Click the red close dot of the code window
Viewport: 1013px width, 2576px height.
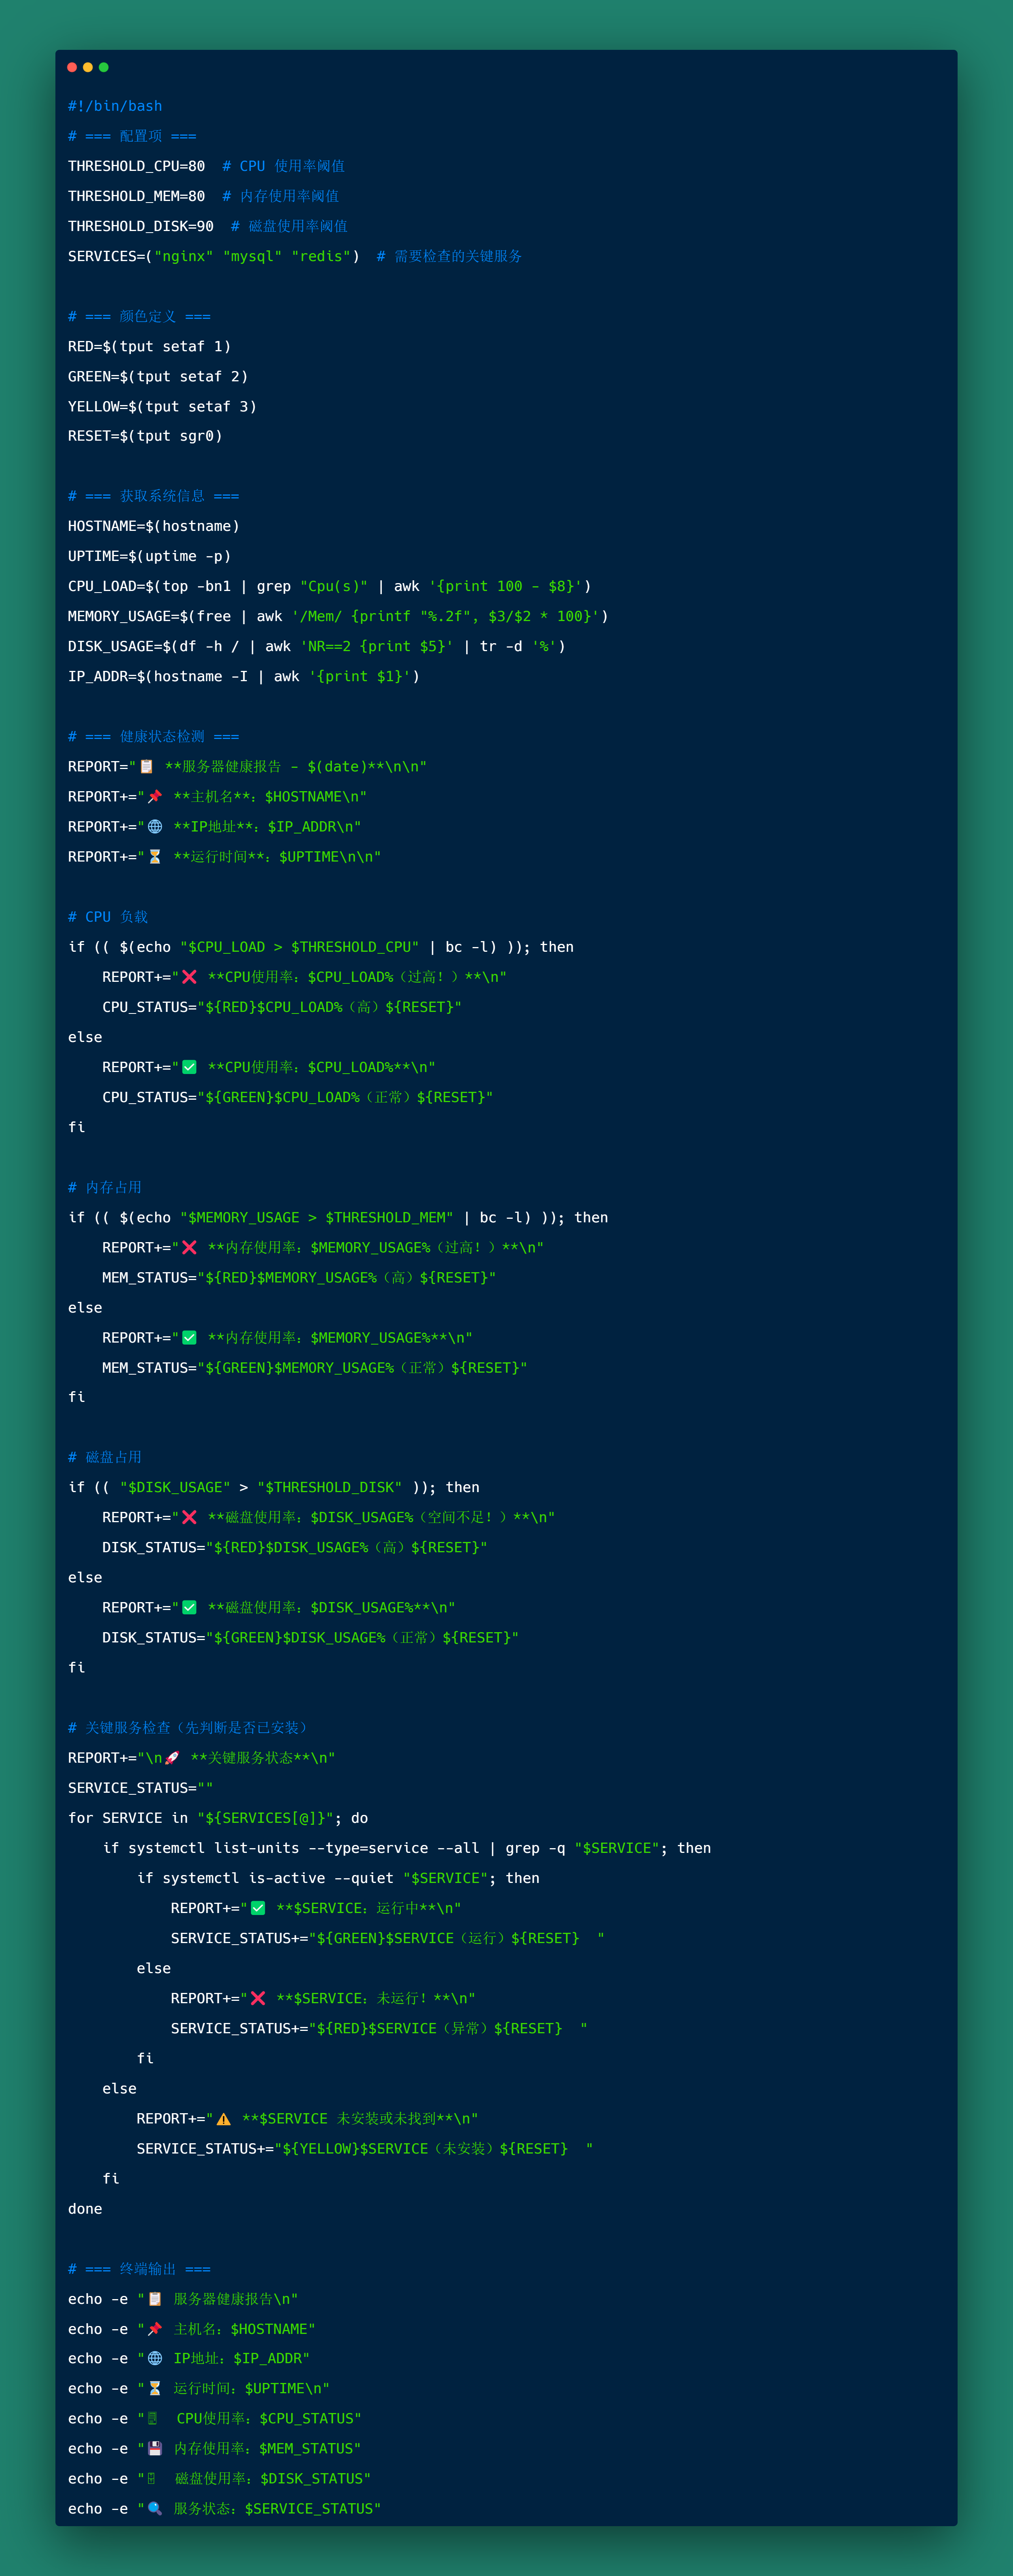tap(72, 67)
